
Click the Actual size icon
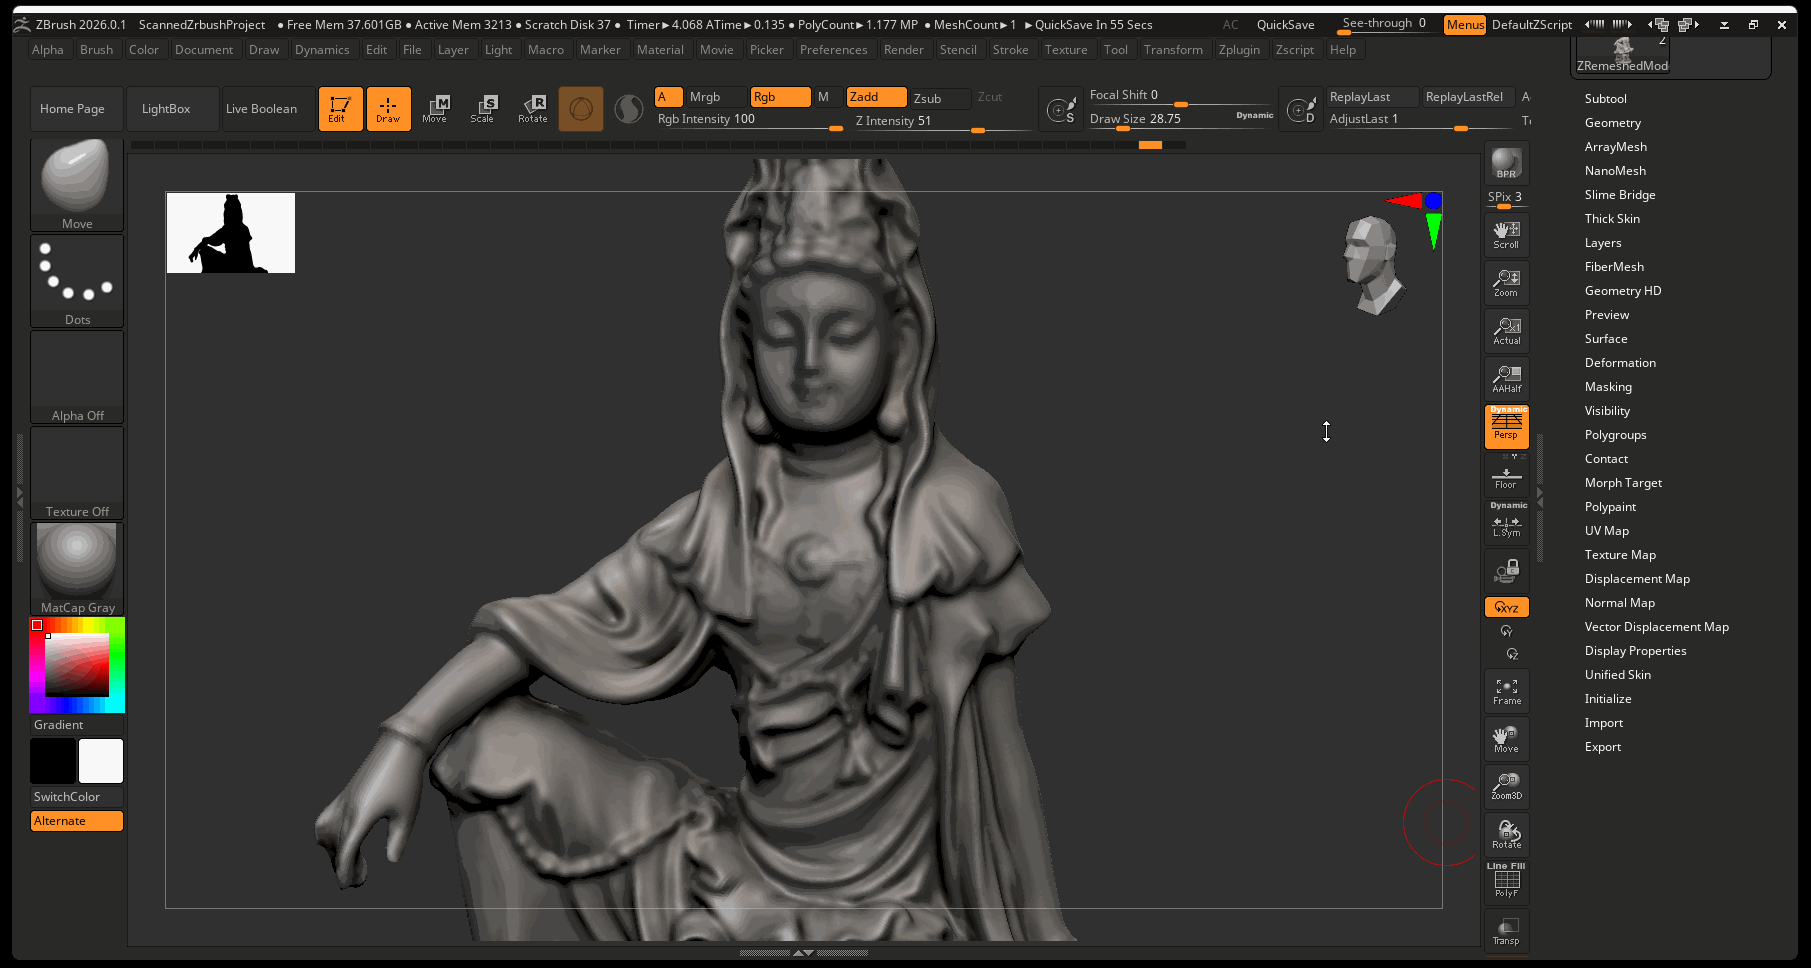(1506, 331)
